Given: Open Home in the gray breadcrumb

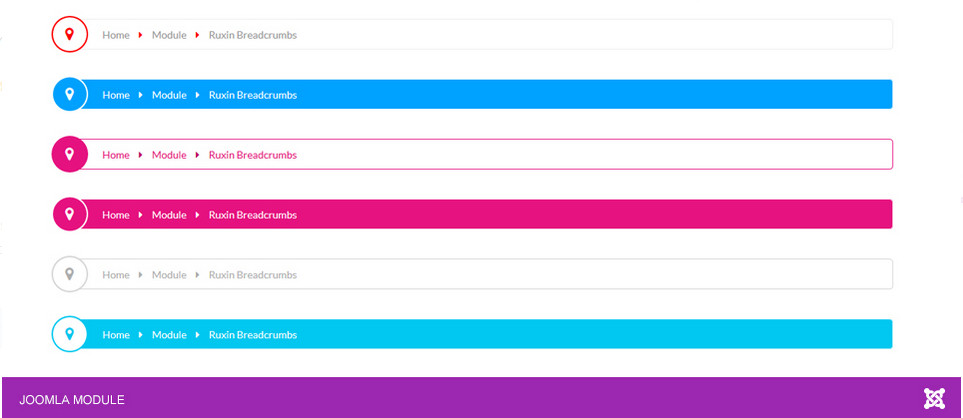Looking at the screenshot, I should [116, 275].
